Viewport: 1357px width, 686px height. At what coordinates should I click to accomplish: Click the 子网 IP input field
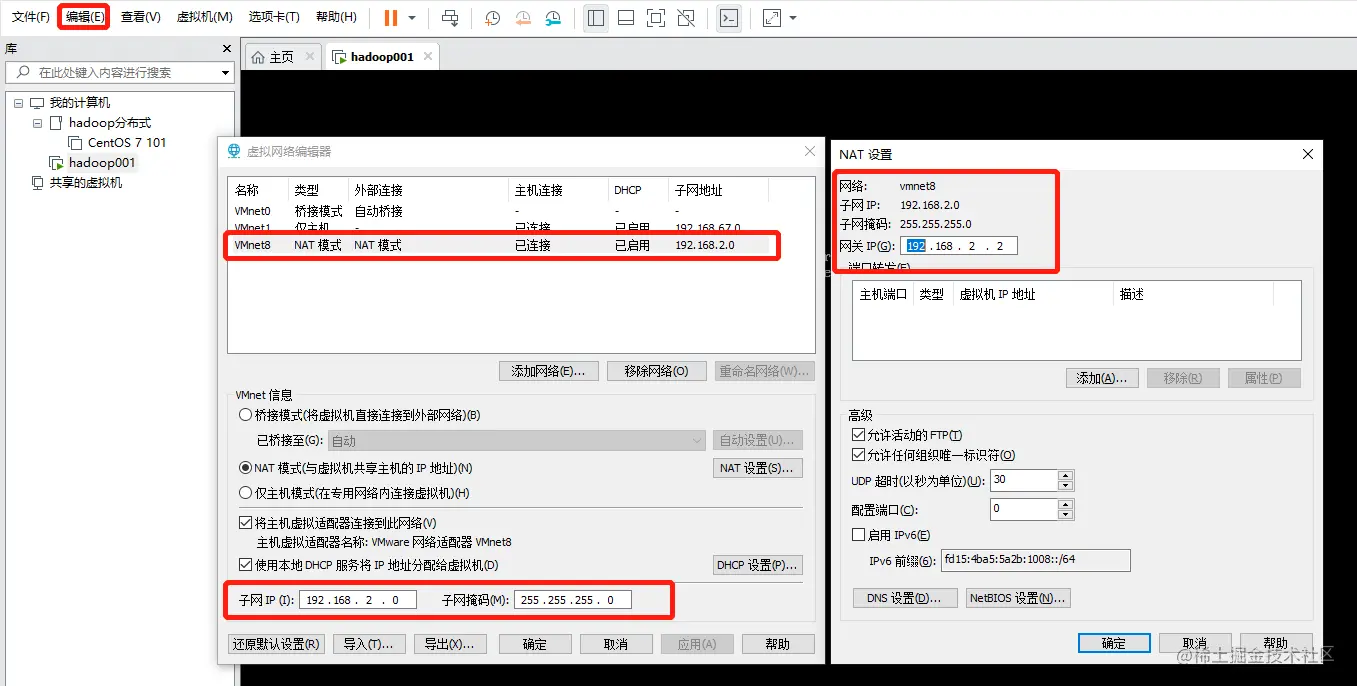[x=357, y=600]
